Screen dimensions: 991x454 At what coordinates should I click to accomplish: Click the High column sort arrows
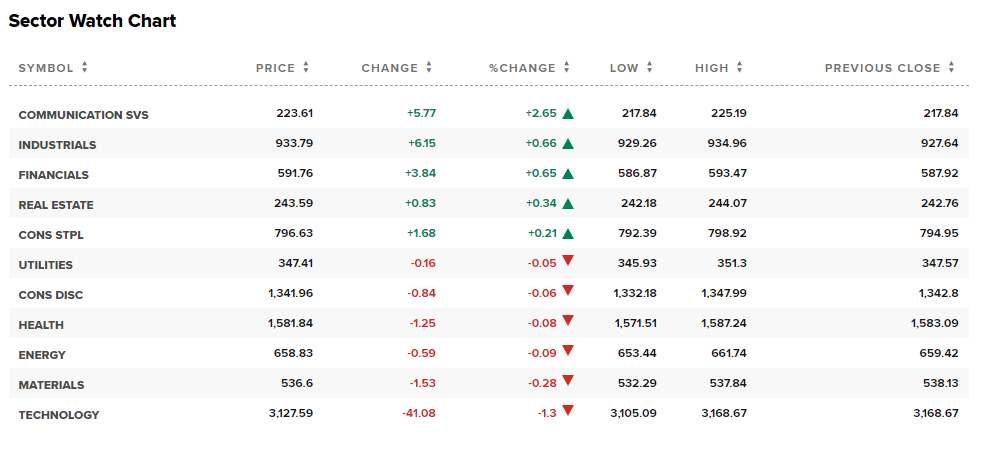click(740, 68)
